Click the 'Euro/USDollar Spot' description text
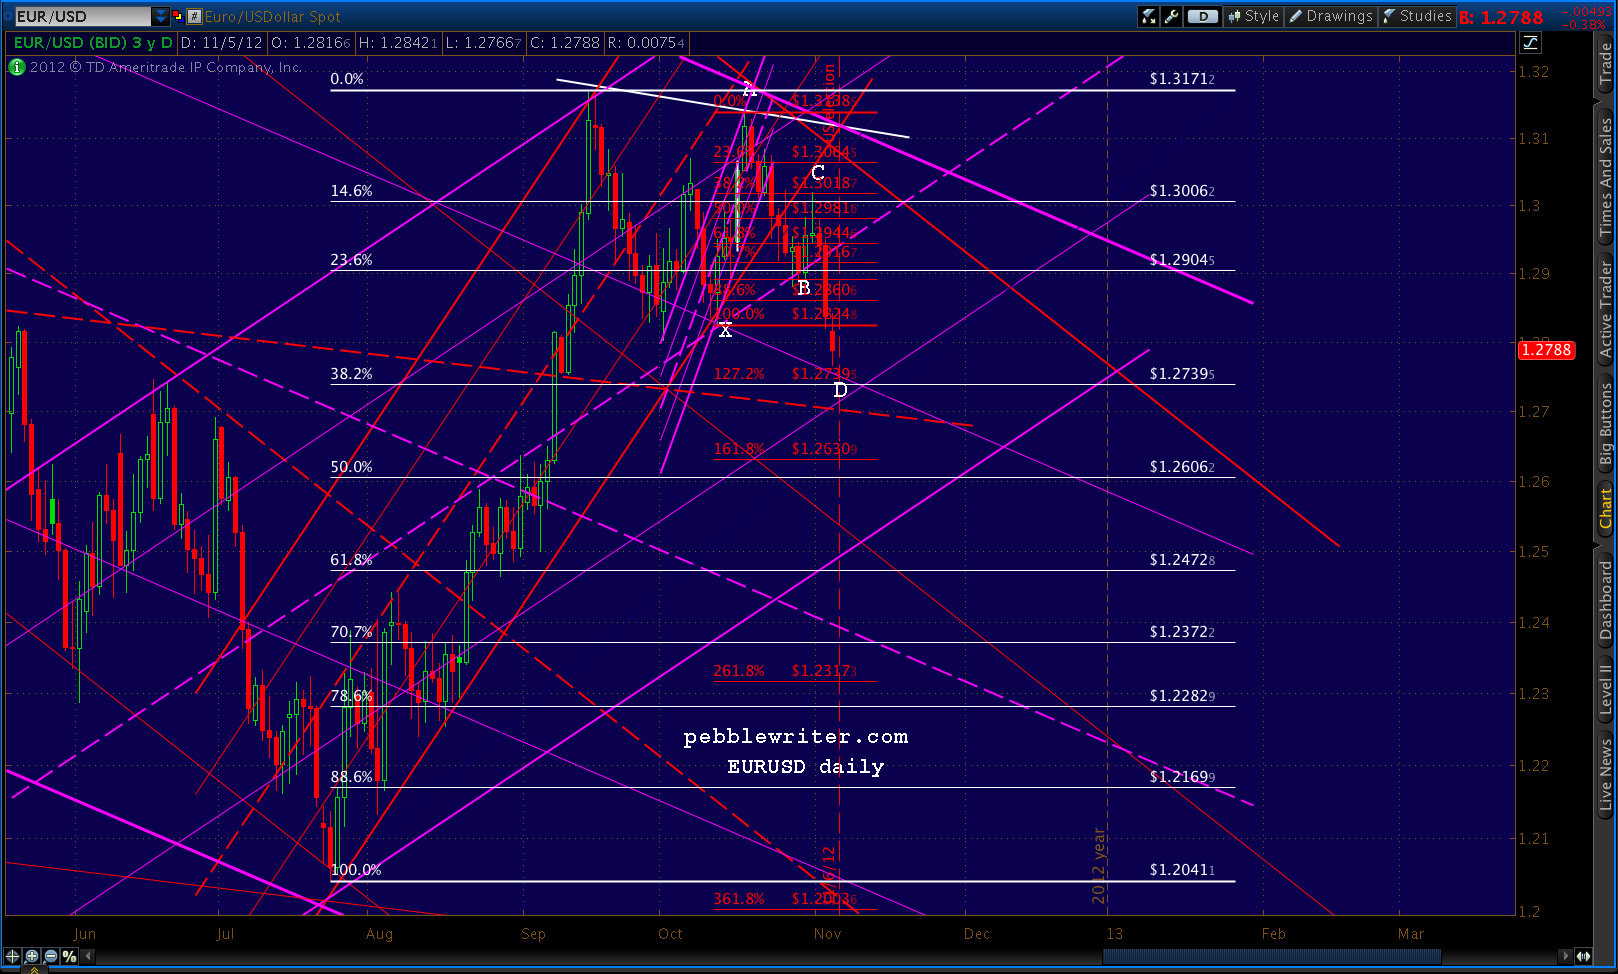 273,16
